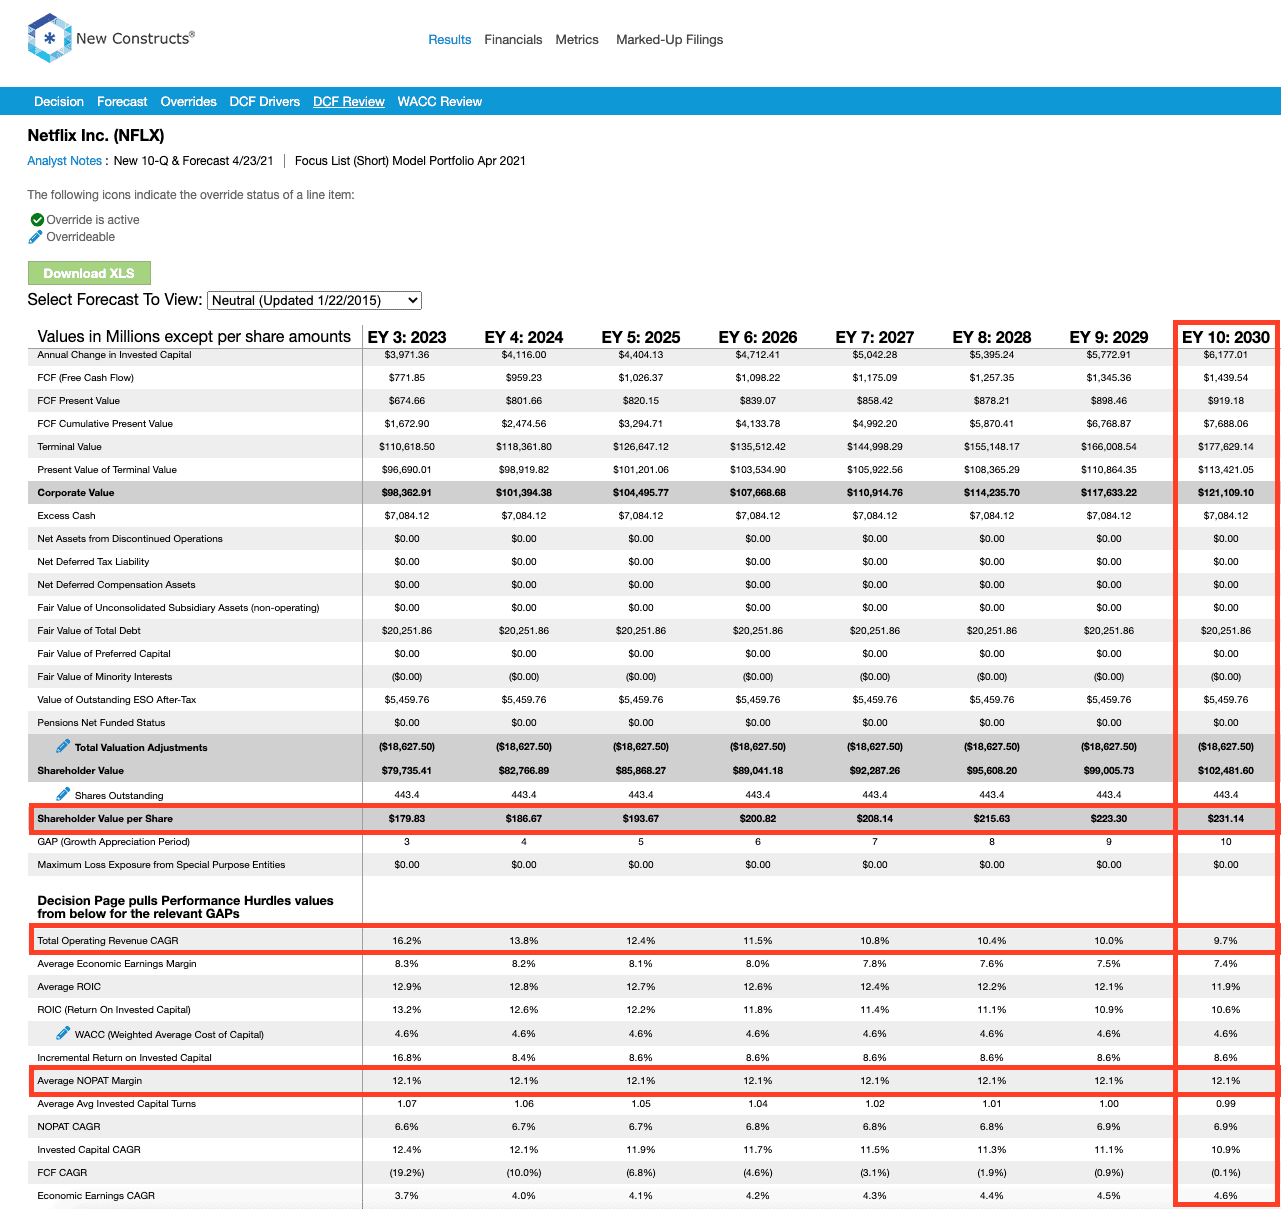
Task: Switch to the Decision tab
Action: click(59, 102)
